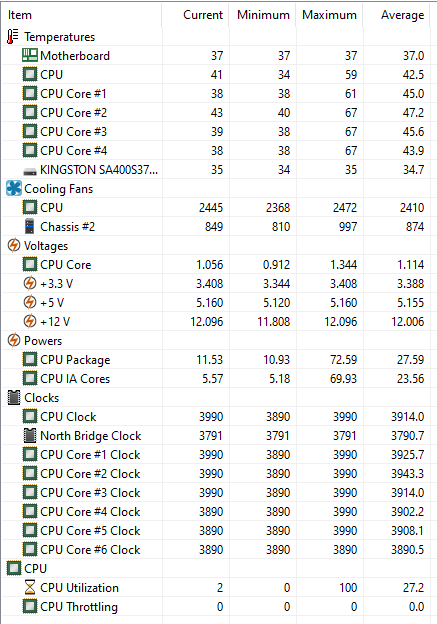Sort by the Maximum column header
Image resolution: width=437 pixels, height=624 pixels.
coord(329,15)
